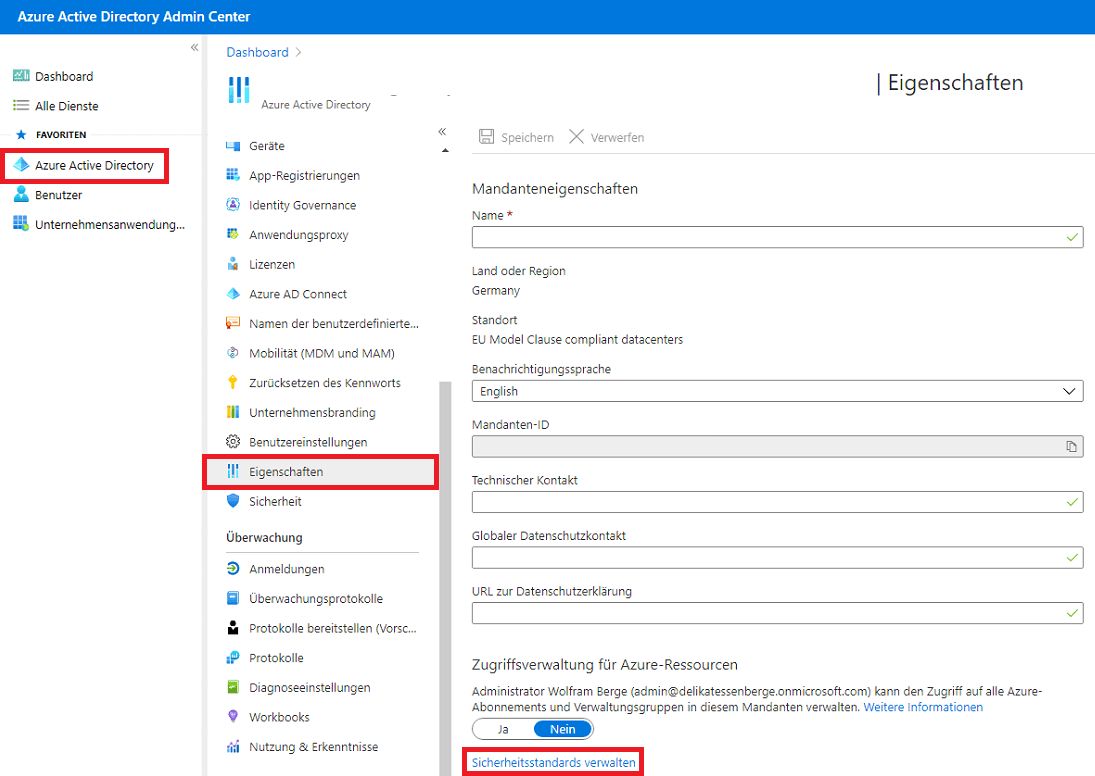Screen dimensions: 1095x776
Task: Click the App-Registrierungen icon
Action: [233, 175]
